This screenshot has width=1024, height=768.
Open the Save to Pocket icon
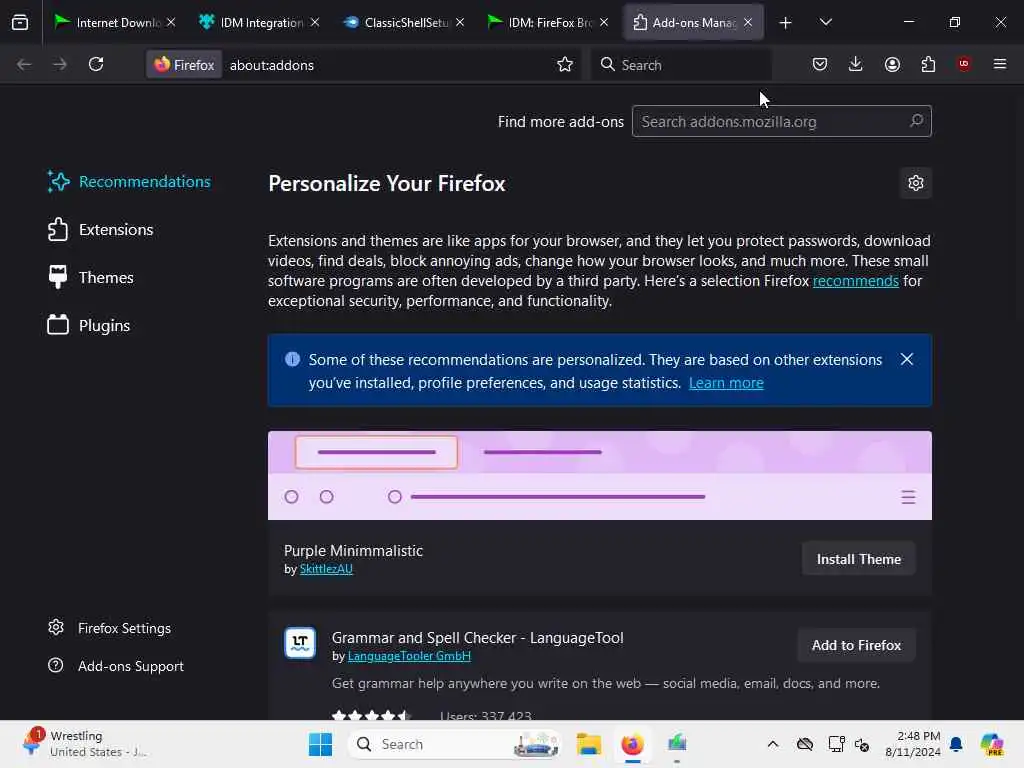click(x=820, y=64)
